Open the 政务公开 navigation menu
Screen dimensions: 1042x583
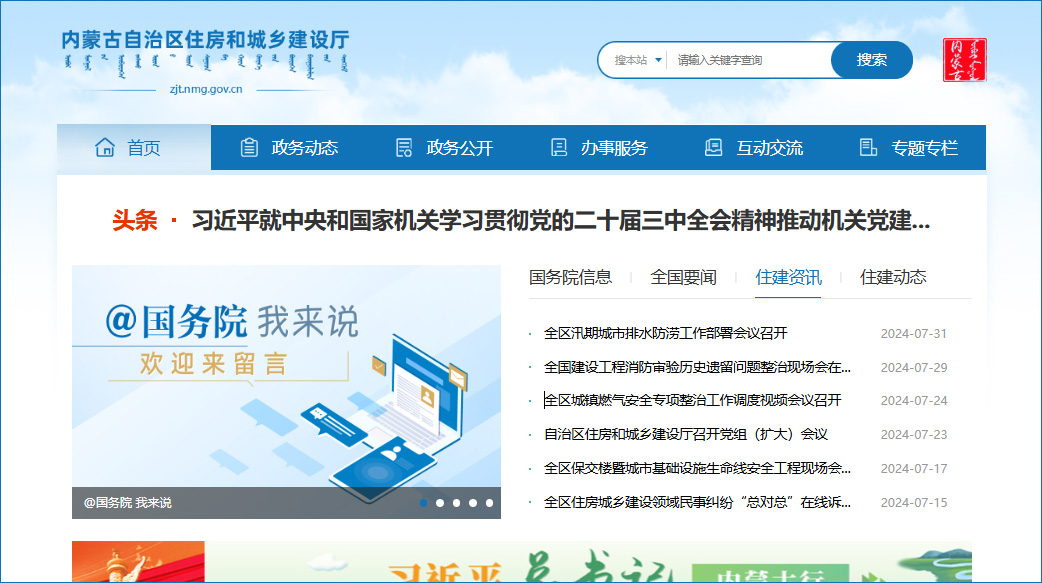(443, 148)
